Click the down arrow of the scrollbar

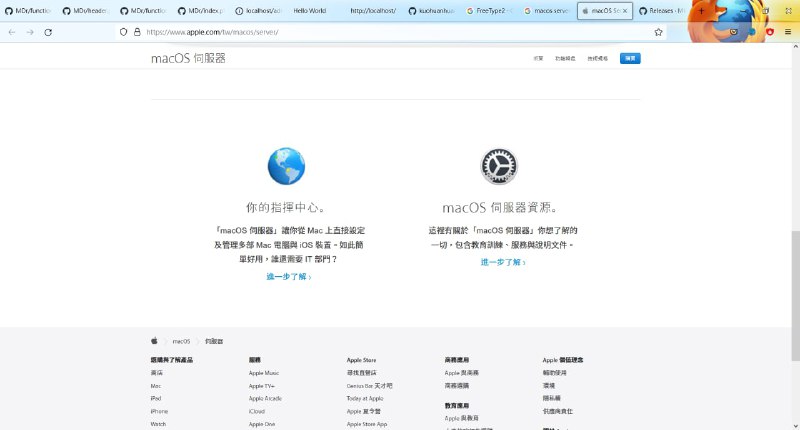(x=795, y=426)
